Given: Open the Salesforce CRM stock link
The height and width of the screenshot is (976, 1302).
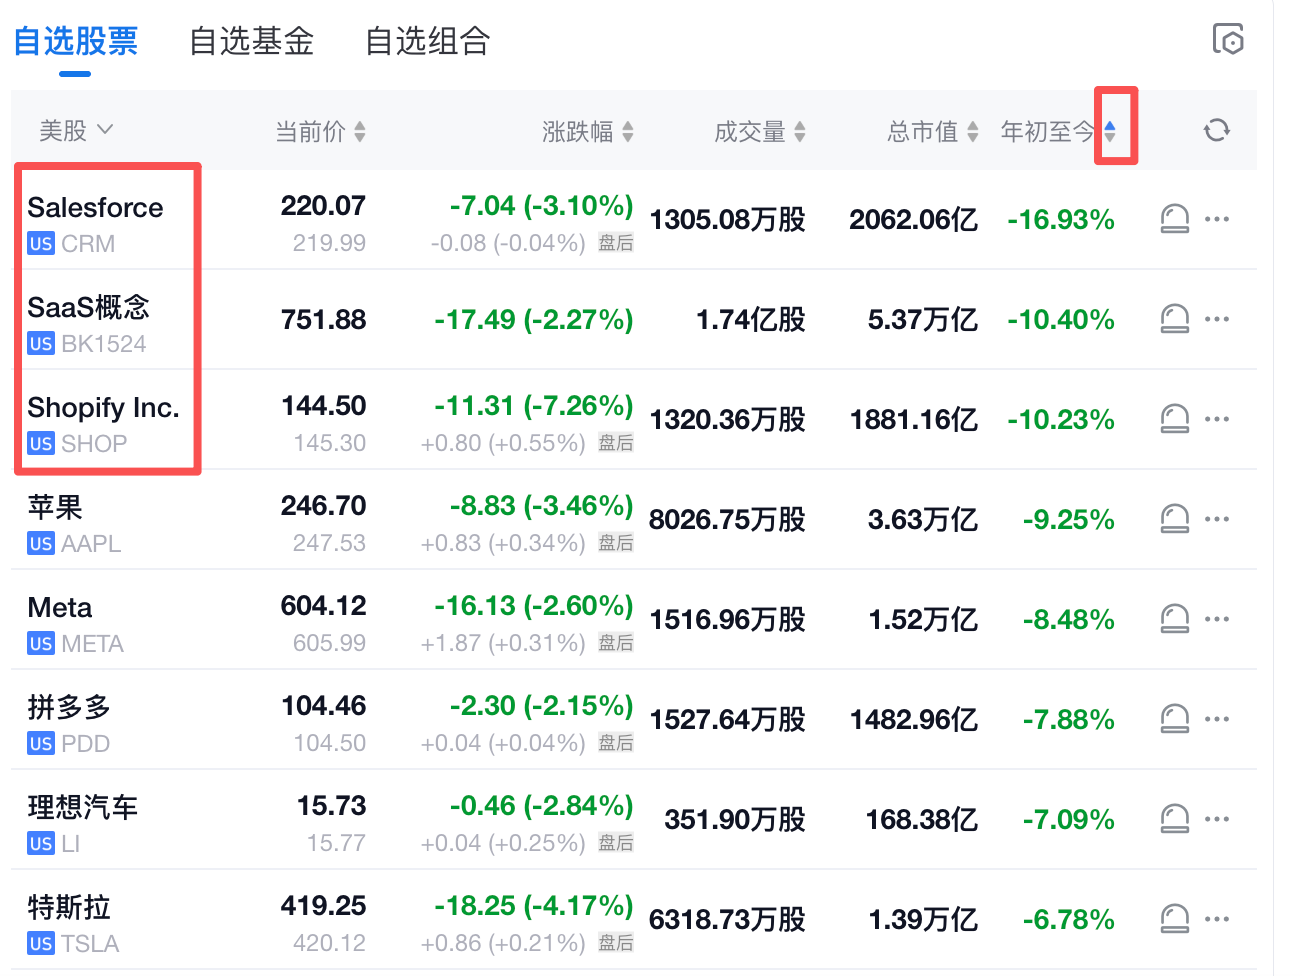Looking at the screenshot, I should tap(96, 224).
